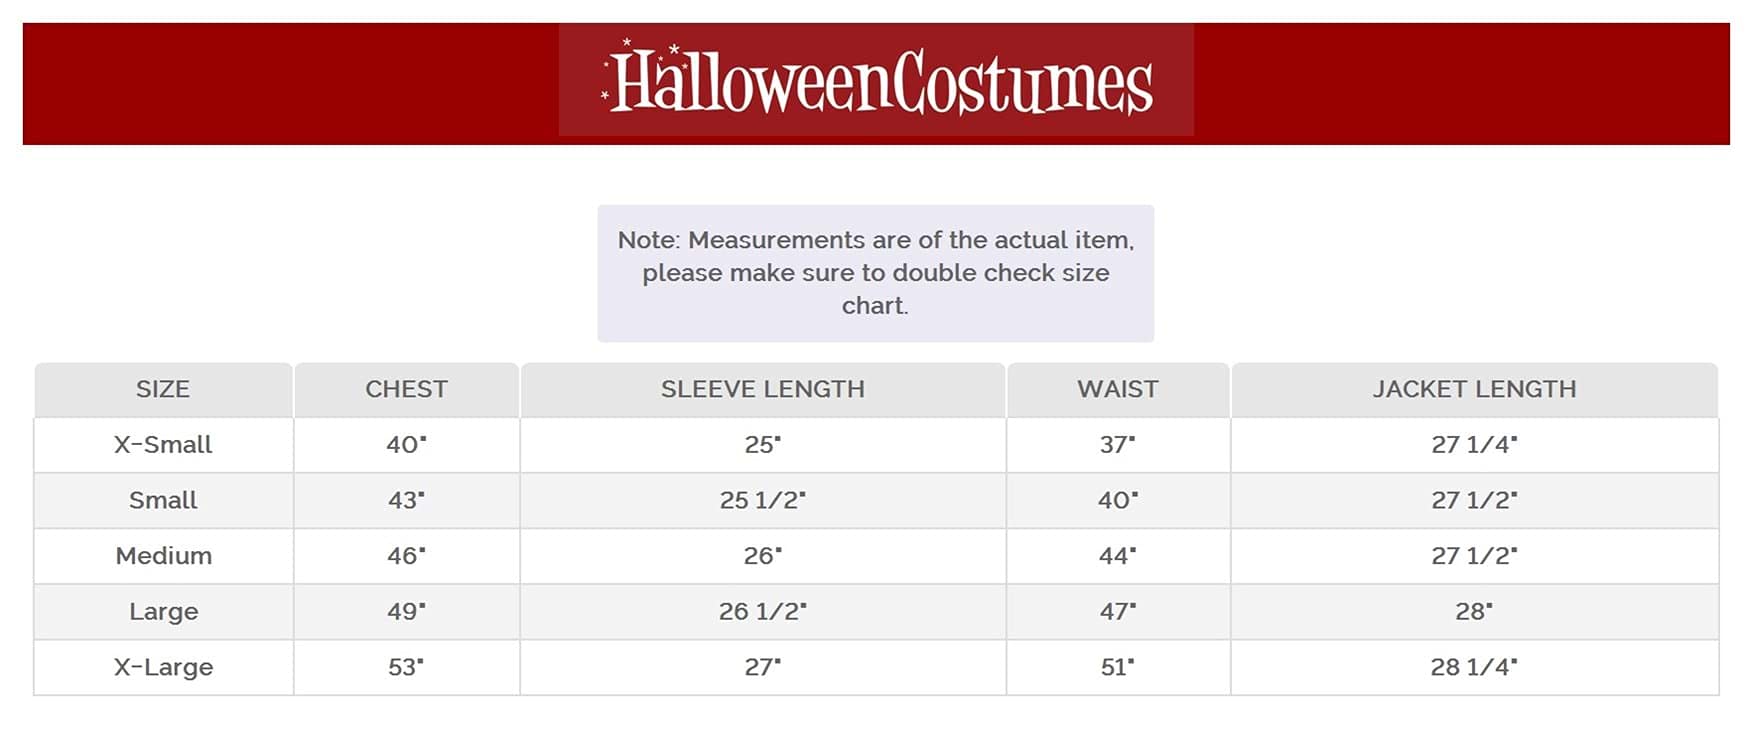Select the JACKET LENGTH column header
1750x729 pixels.
[1473, 389]
